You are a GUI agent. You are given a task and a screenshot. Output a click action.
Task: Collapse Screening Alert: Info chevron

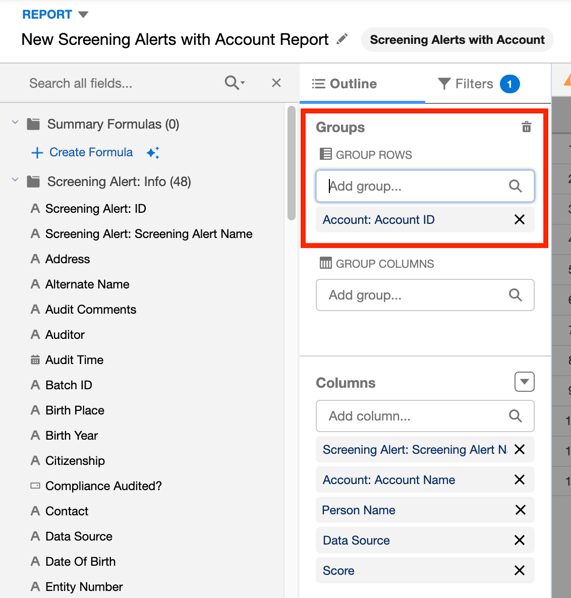click(15, 180)
